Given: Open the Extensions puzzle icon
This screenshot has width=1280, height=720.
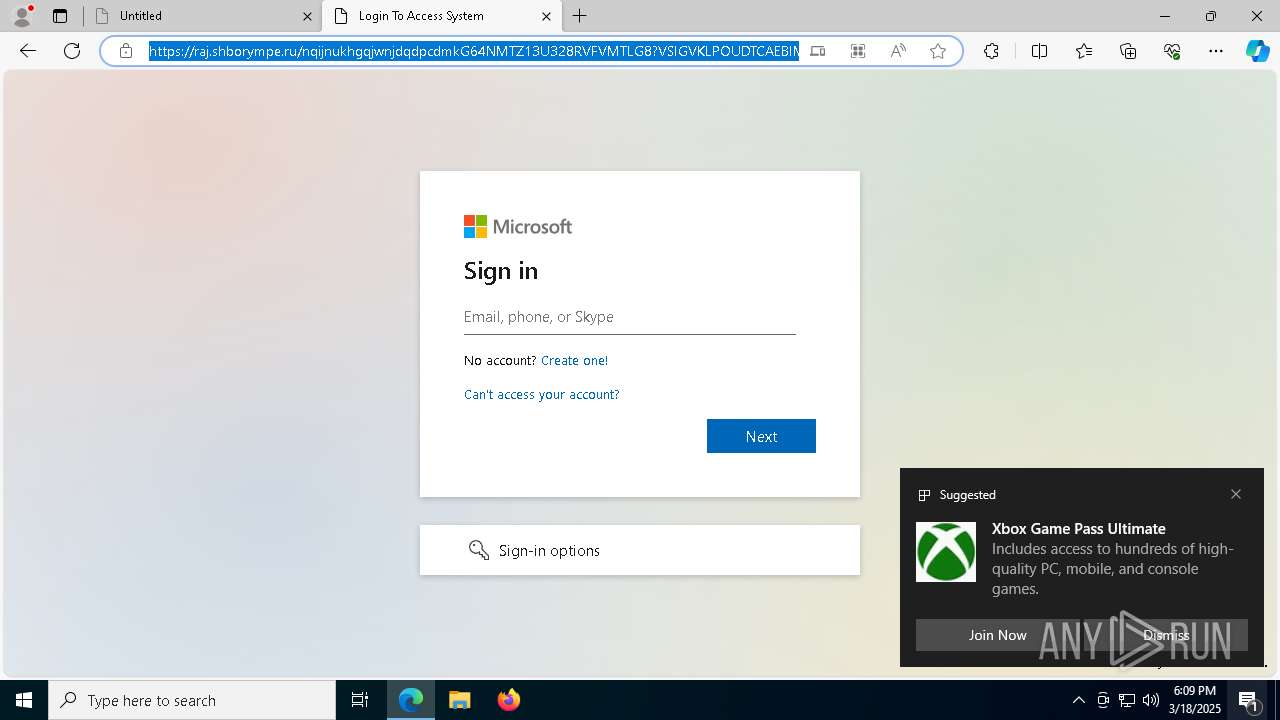Looking at the screenshot, I should click(991, 51).
